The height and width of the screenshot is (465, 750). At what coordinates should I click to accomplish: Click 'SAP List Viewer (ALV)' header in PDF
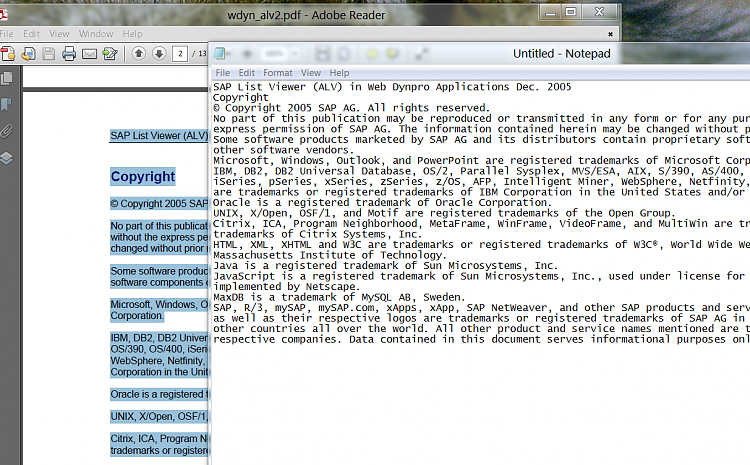159,135
